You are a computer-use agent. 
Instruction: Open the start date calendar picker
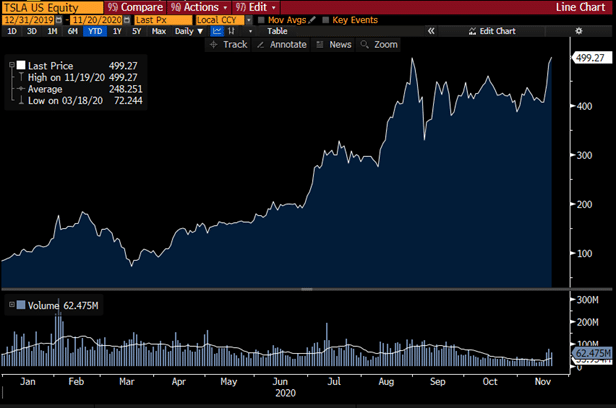[x=59, y=20]
